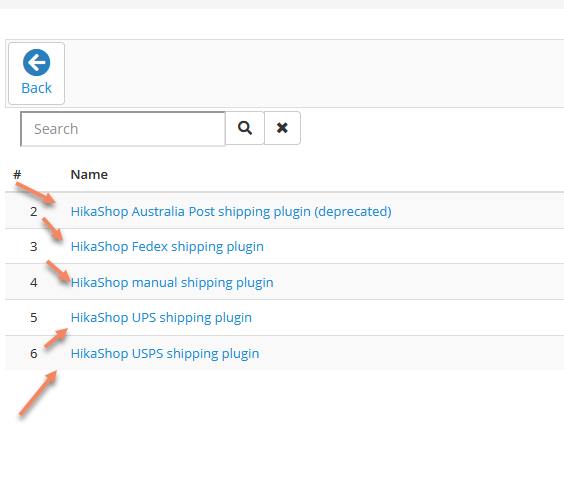
Task: Click row number 4 in the list
Action: 33,283
